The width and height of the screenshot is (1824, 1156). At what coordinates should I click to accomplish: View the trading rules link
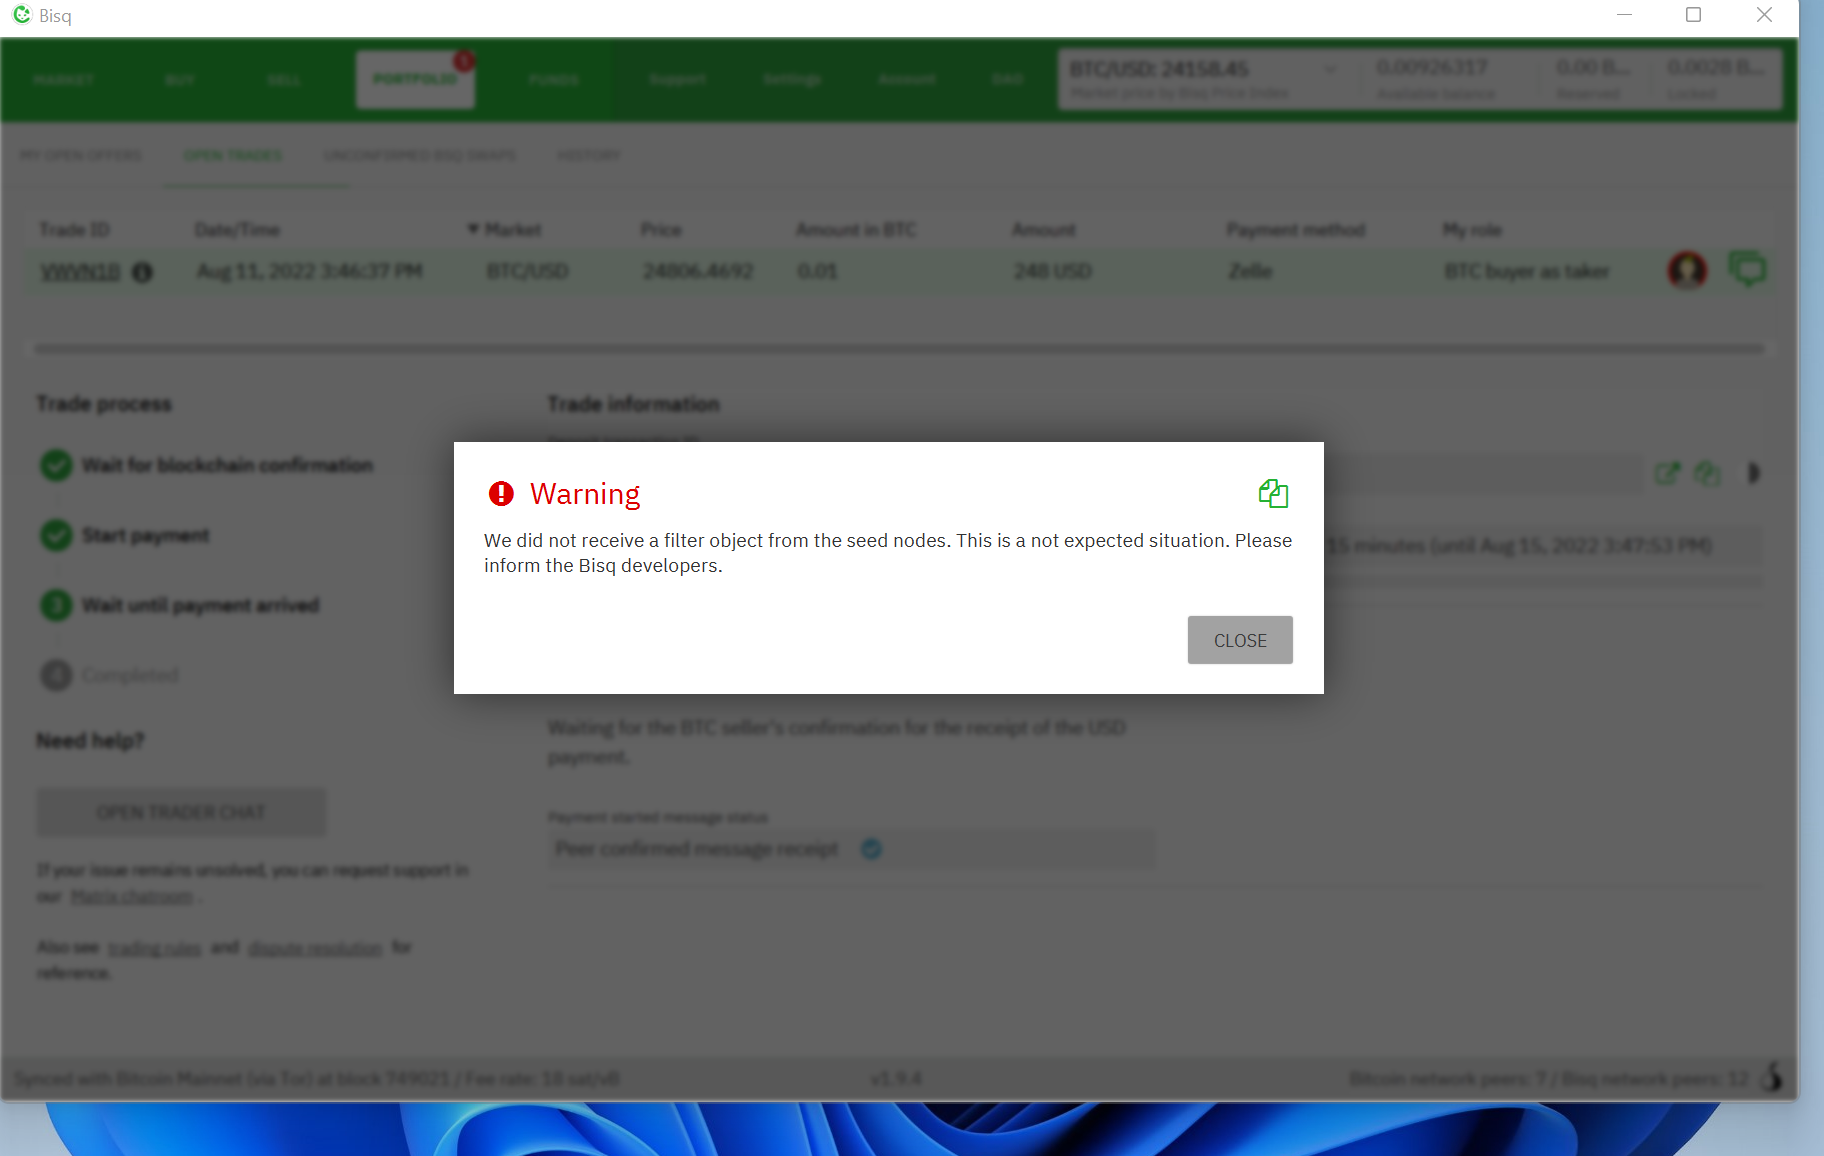154,947
